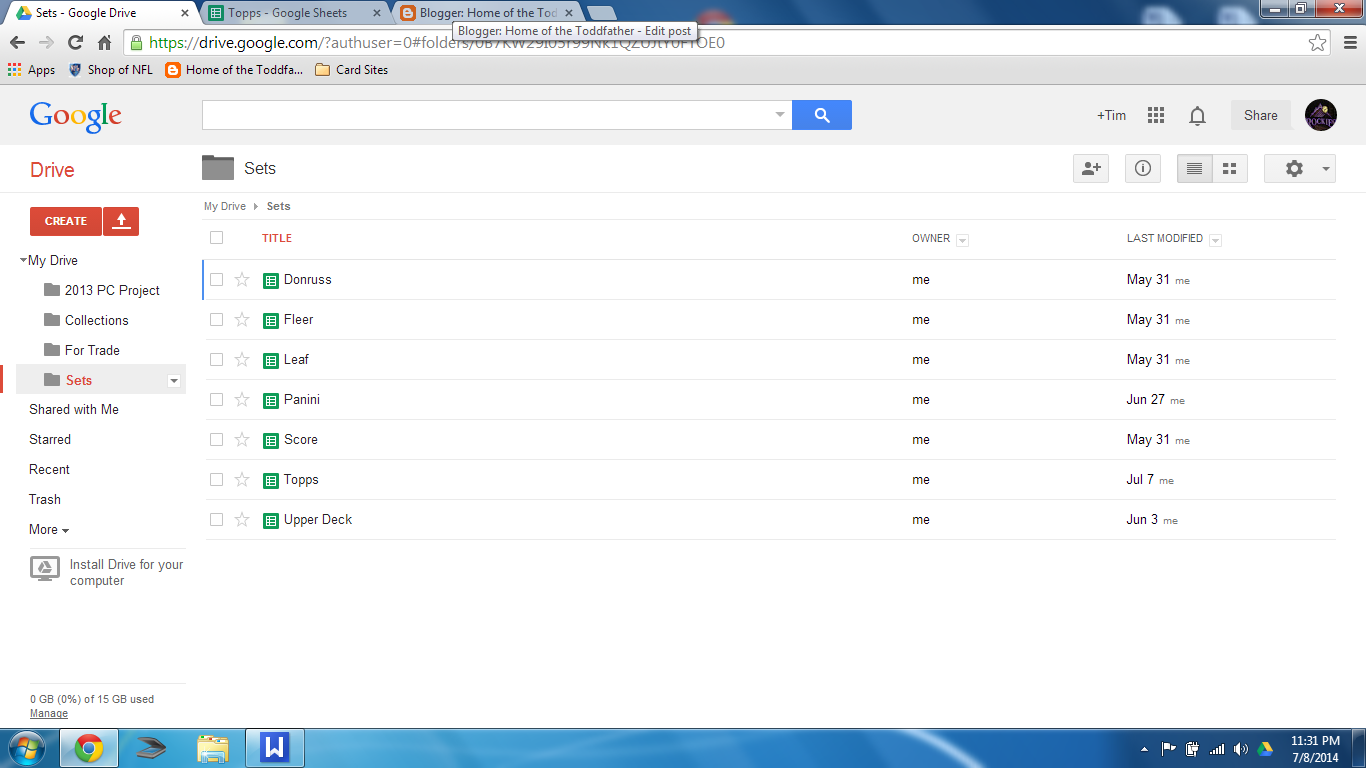Open the Last Modified sort dropdown
The height and width of the screenshot is (768, 1366).
pyautogui.click(x=1215, y=240)
